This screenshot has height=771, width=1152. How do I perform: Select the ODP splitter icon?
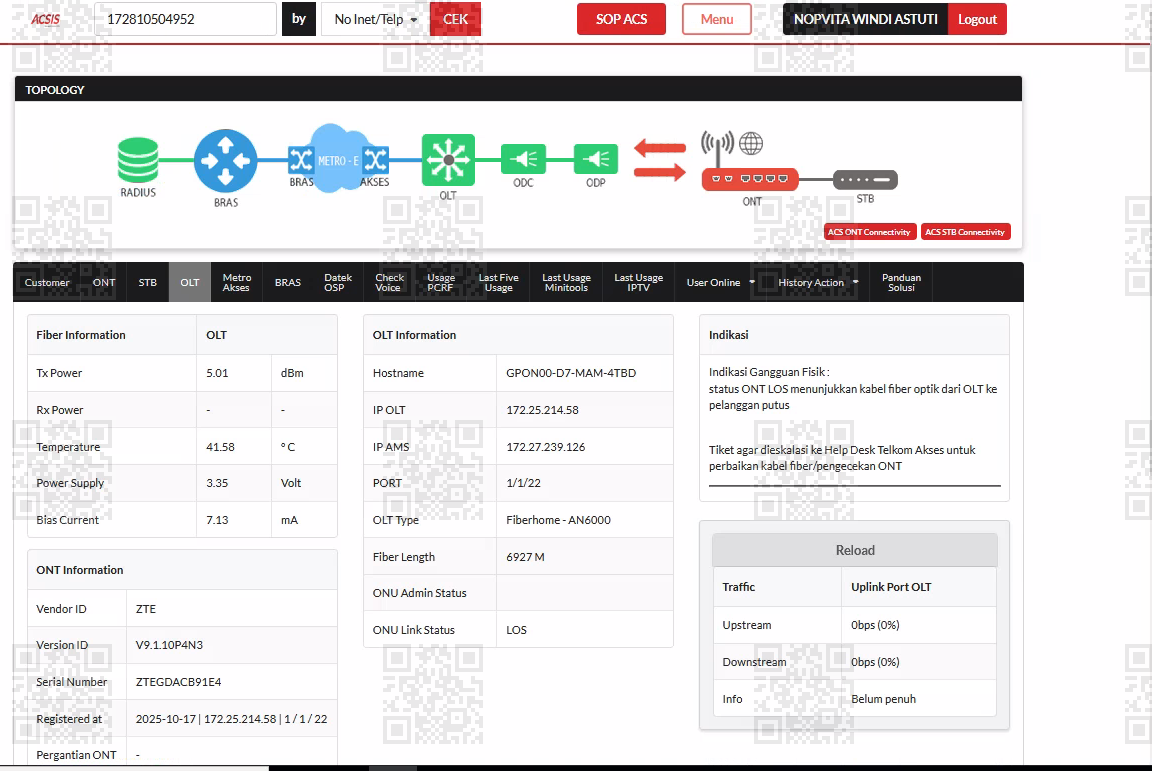[596, 159]
